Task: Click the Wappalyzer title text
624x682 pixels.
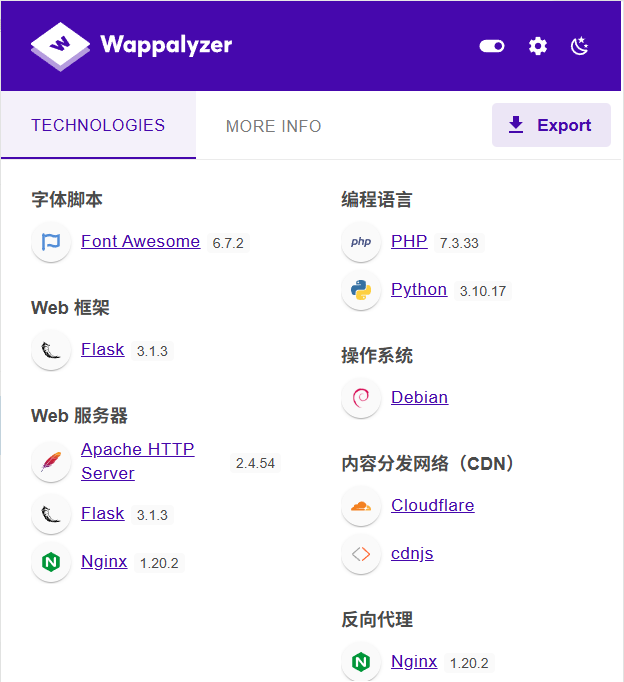Action: [x=166, y=45]
